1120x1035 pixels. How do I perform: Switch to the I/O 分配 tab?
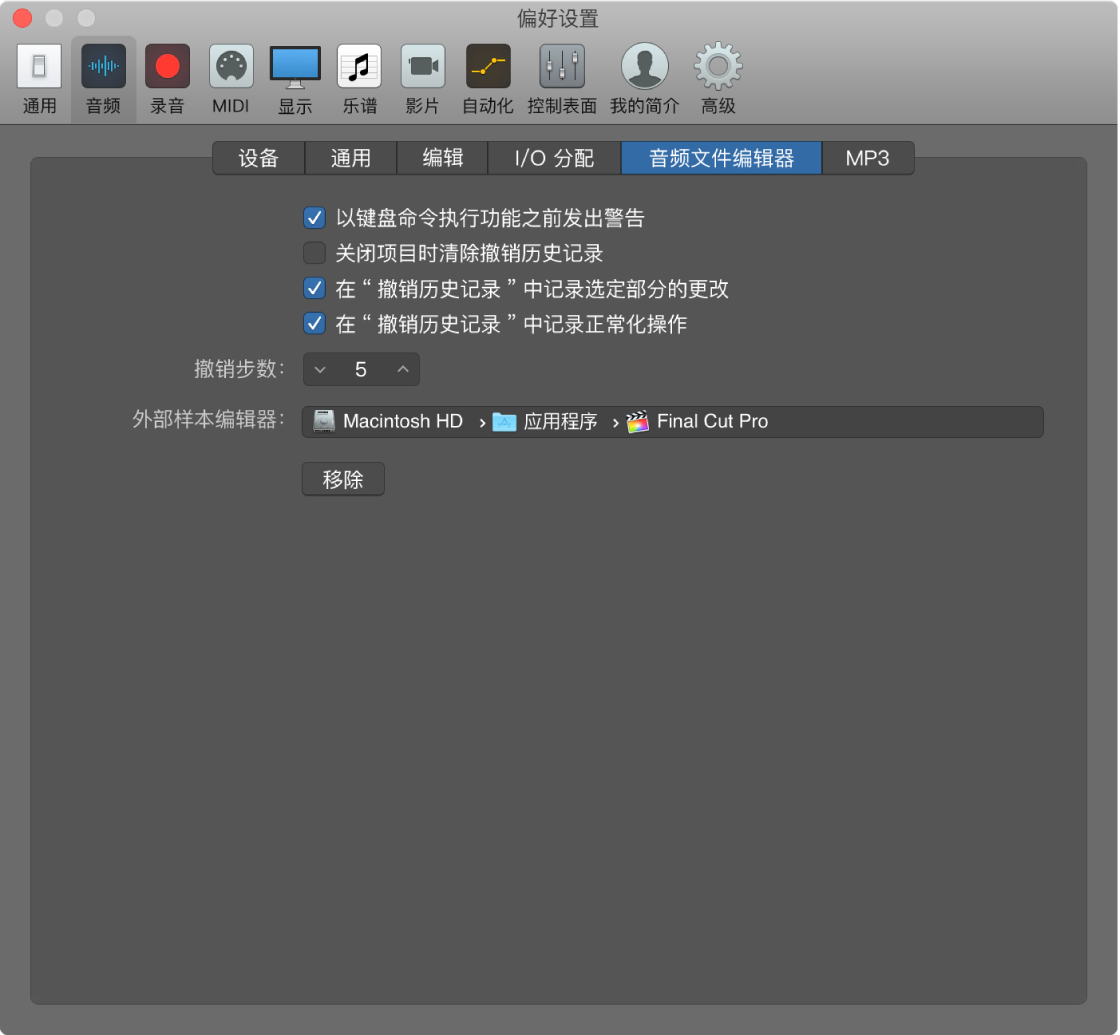tap(554, 158)
